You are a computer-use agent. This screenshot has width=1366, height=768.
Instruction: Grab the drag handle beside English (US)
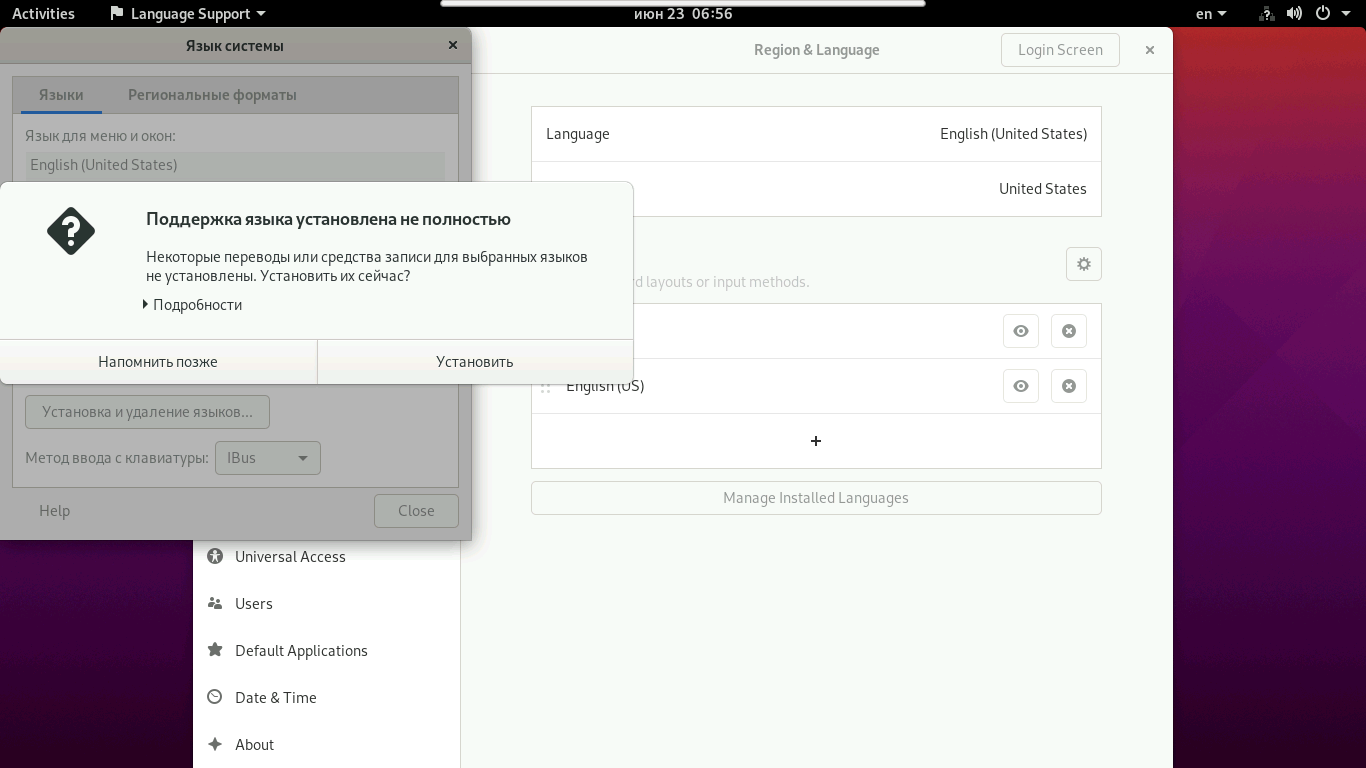point(546,387)
